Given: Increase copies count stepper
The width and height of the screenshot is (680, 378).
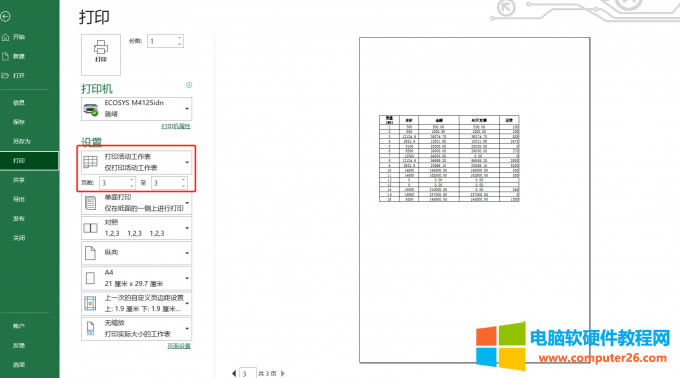Looking at the screenshot, I should [x=180, y=38].
